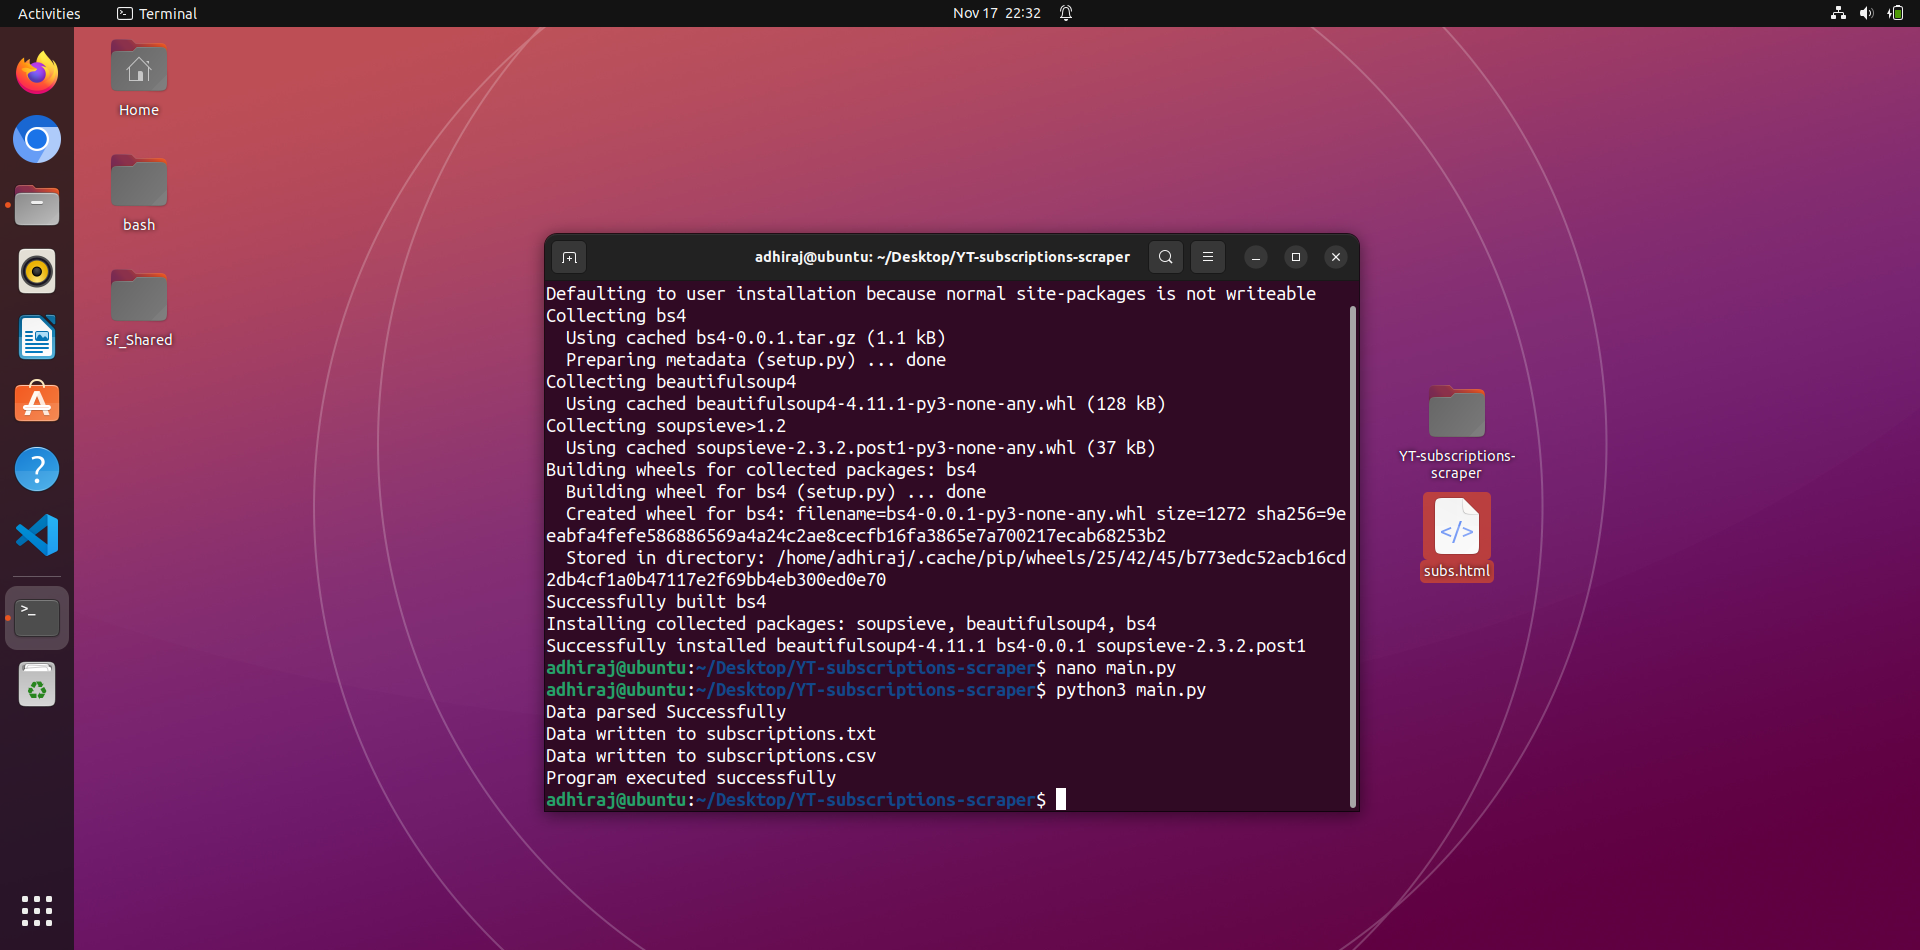The width and height of the screenshot is (1920, 950).
Task: Open Ubuntu Software from the dock
Action: pyautogui.click(x=36, y=402)
